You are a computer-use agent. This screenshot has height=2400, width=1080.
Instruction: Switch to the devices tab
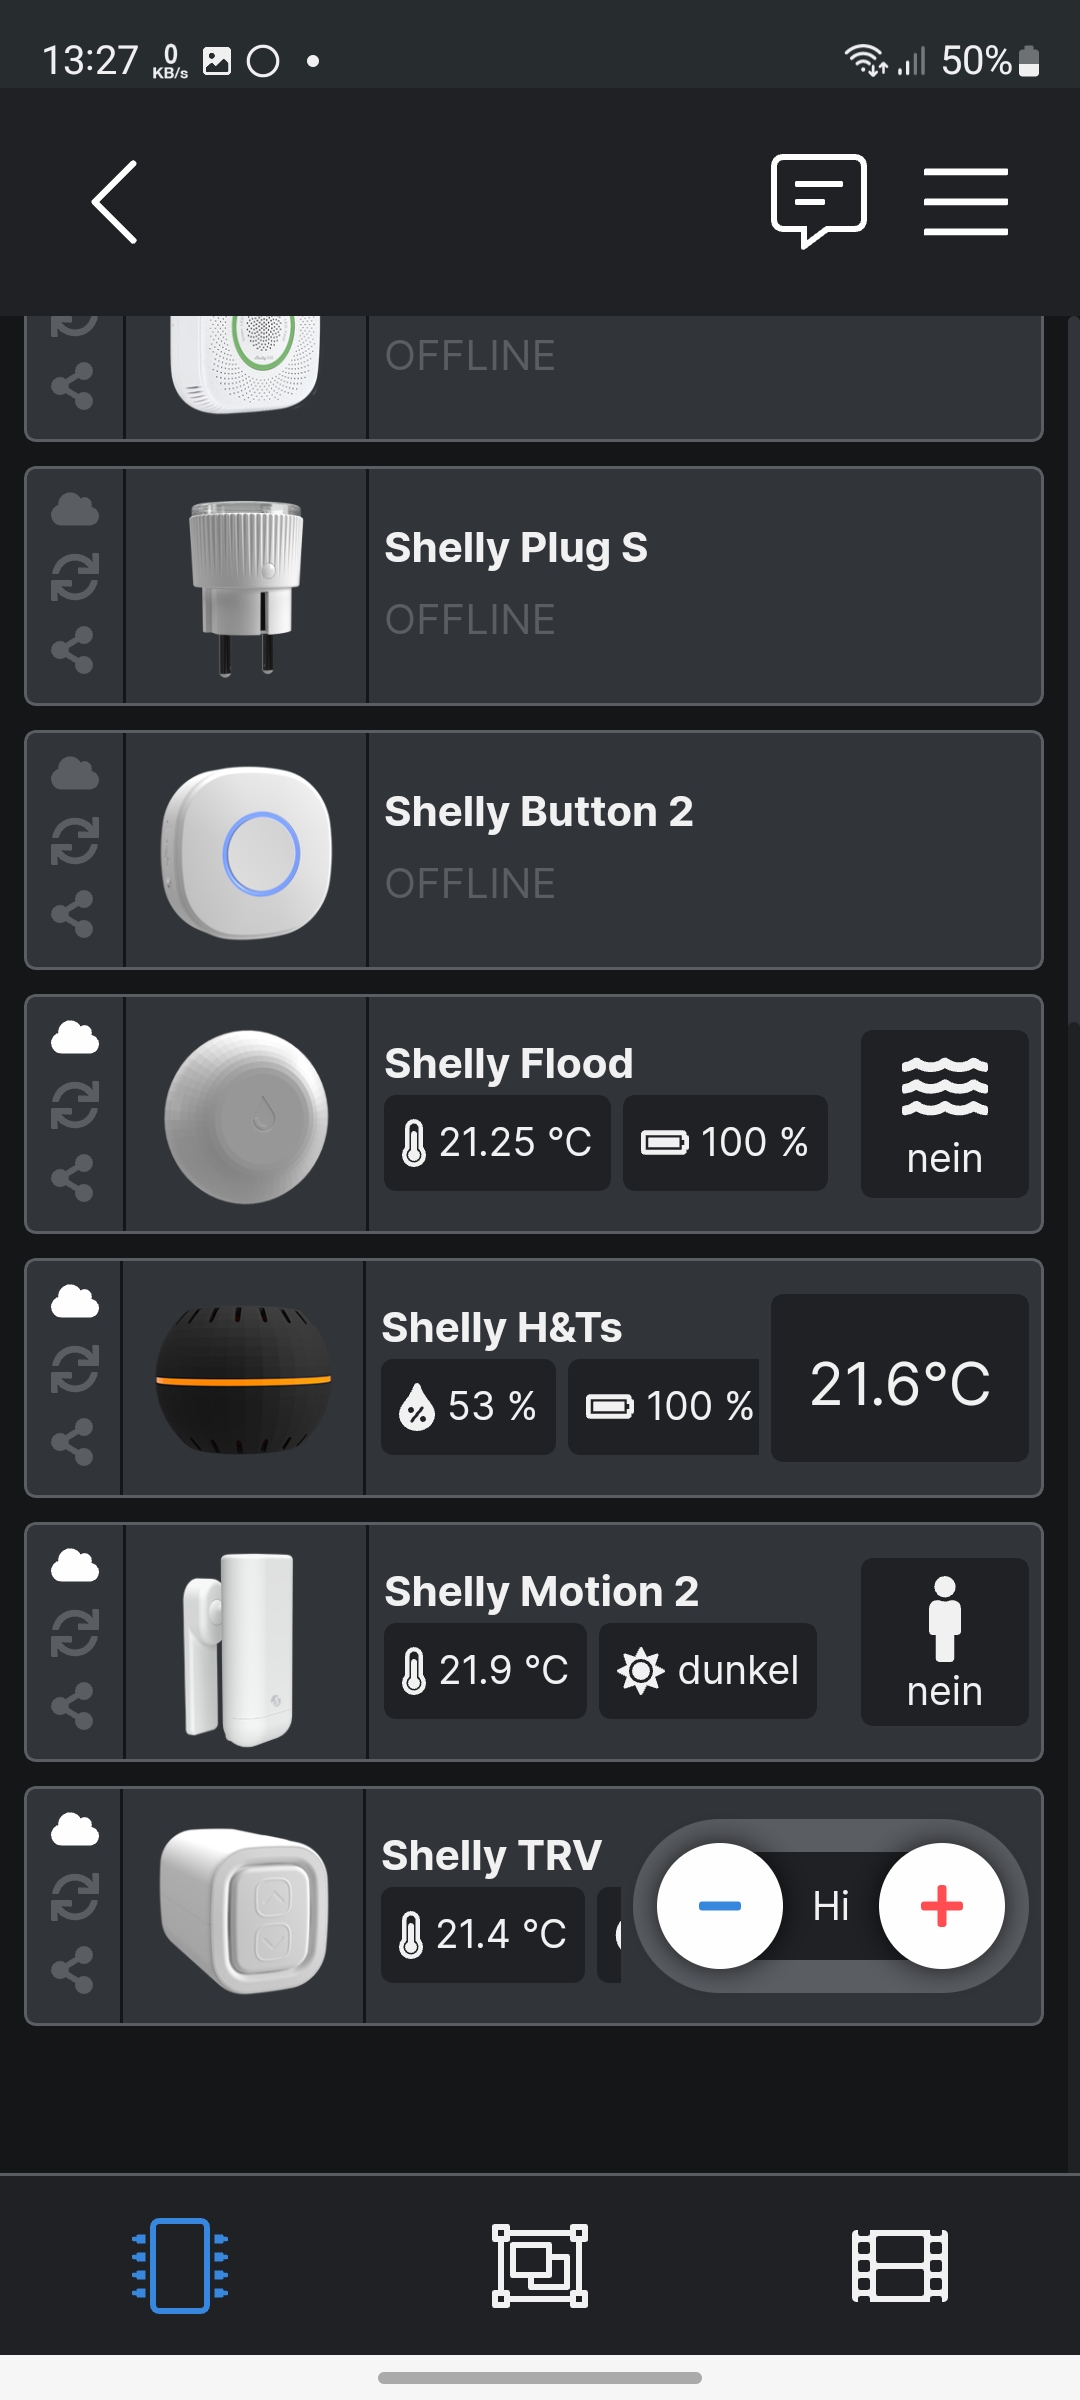tap(180, 2265)
